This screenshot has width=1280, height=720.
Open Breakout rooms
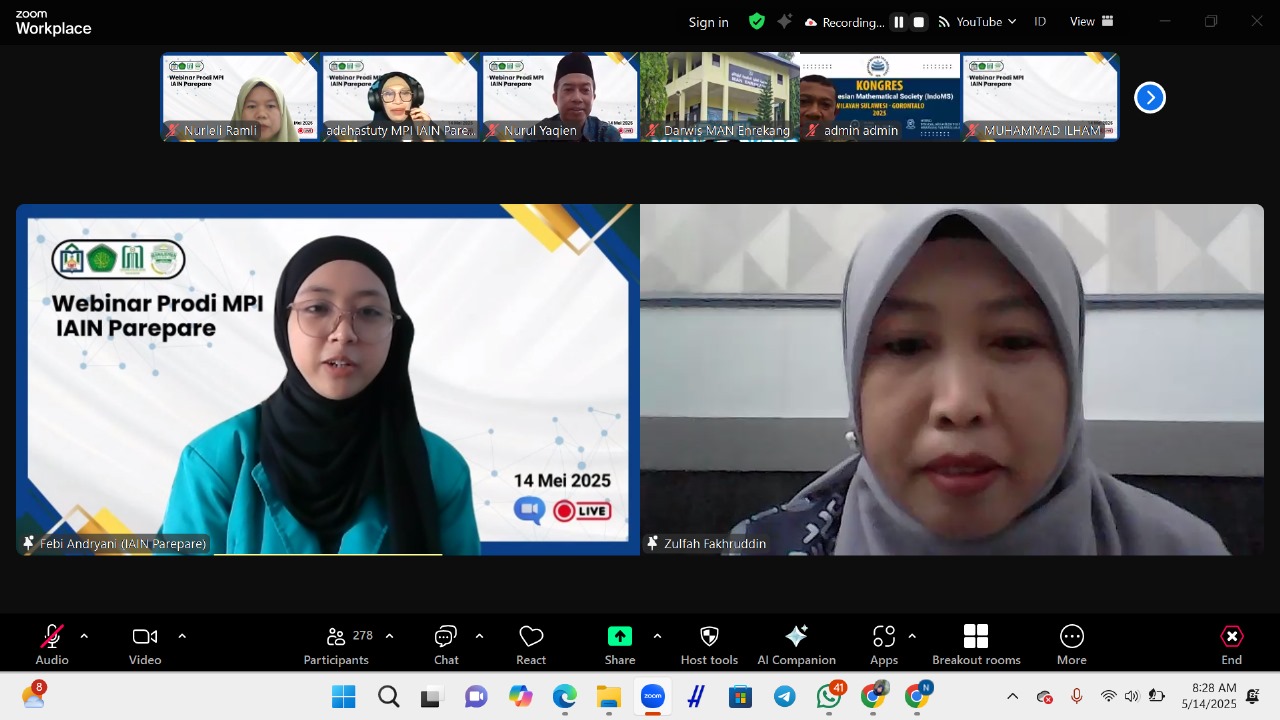tap(976, 644)
